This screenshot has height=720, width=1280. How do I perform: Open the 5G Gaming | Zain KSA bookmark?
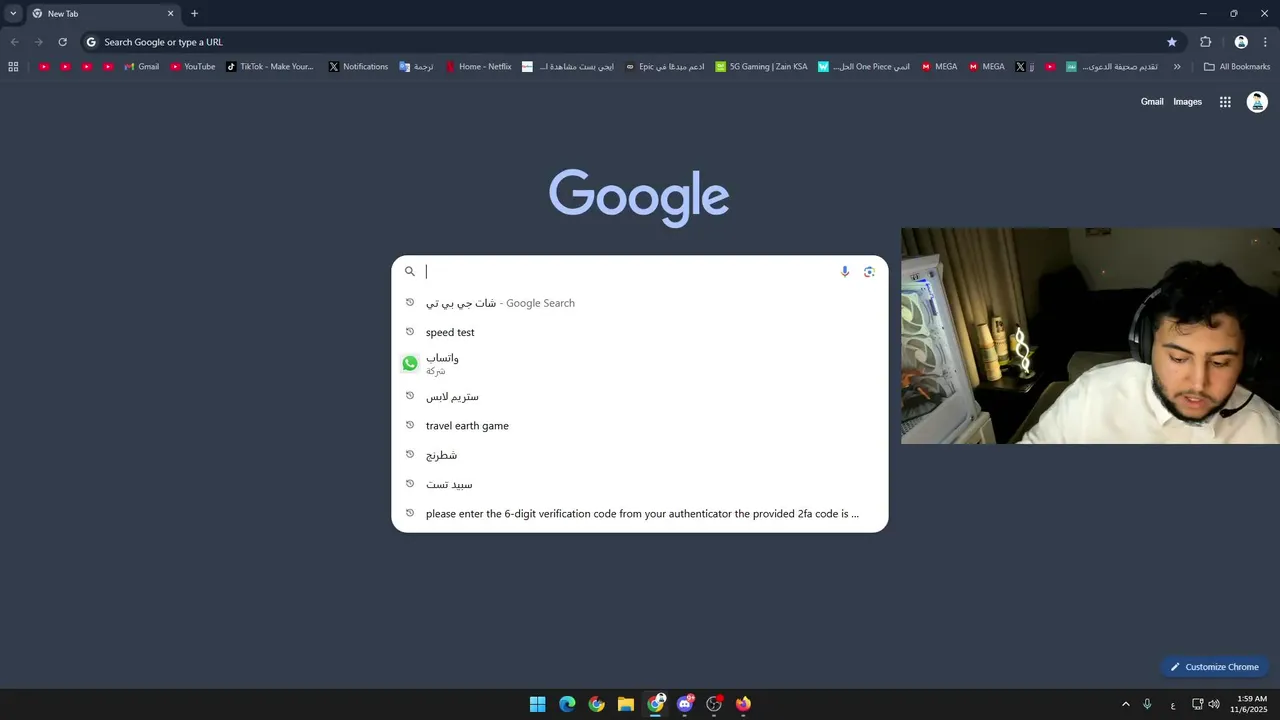point(761,67)
